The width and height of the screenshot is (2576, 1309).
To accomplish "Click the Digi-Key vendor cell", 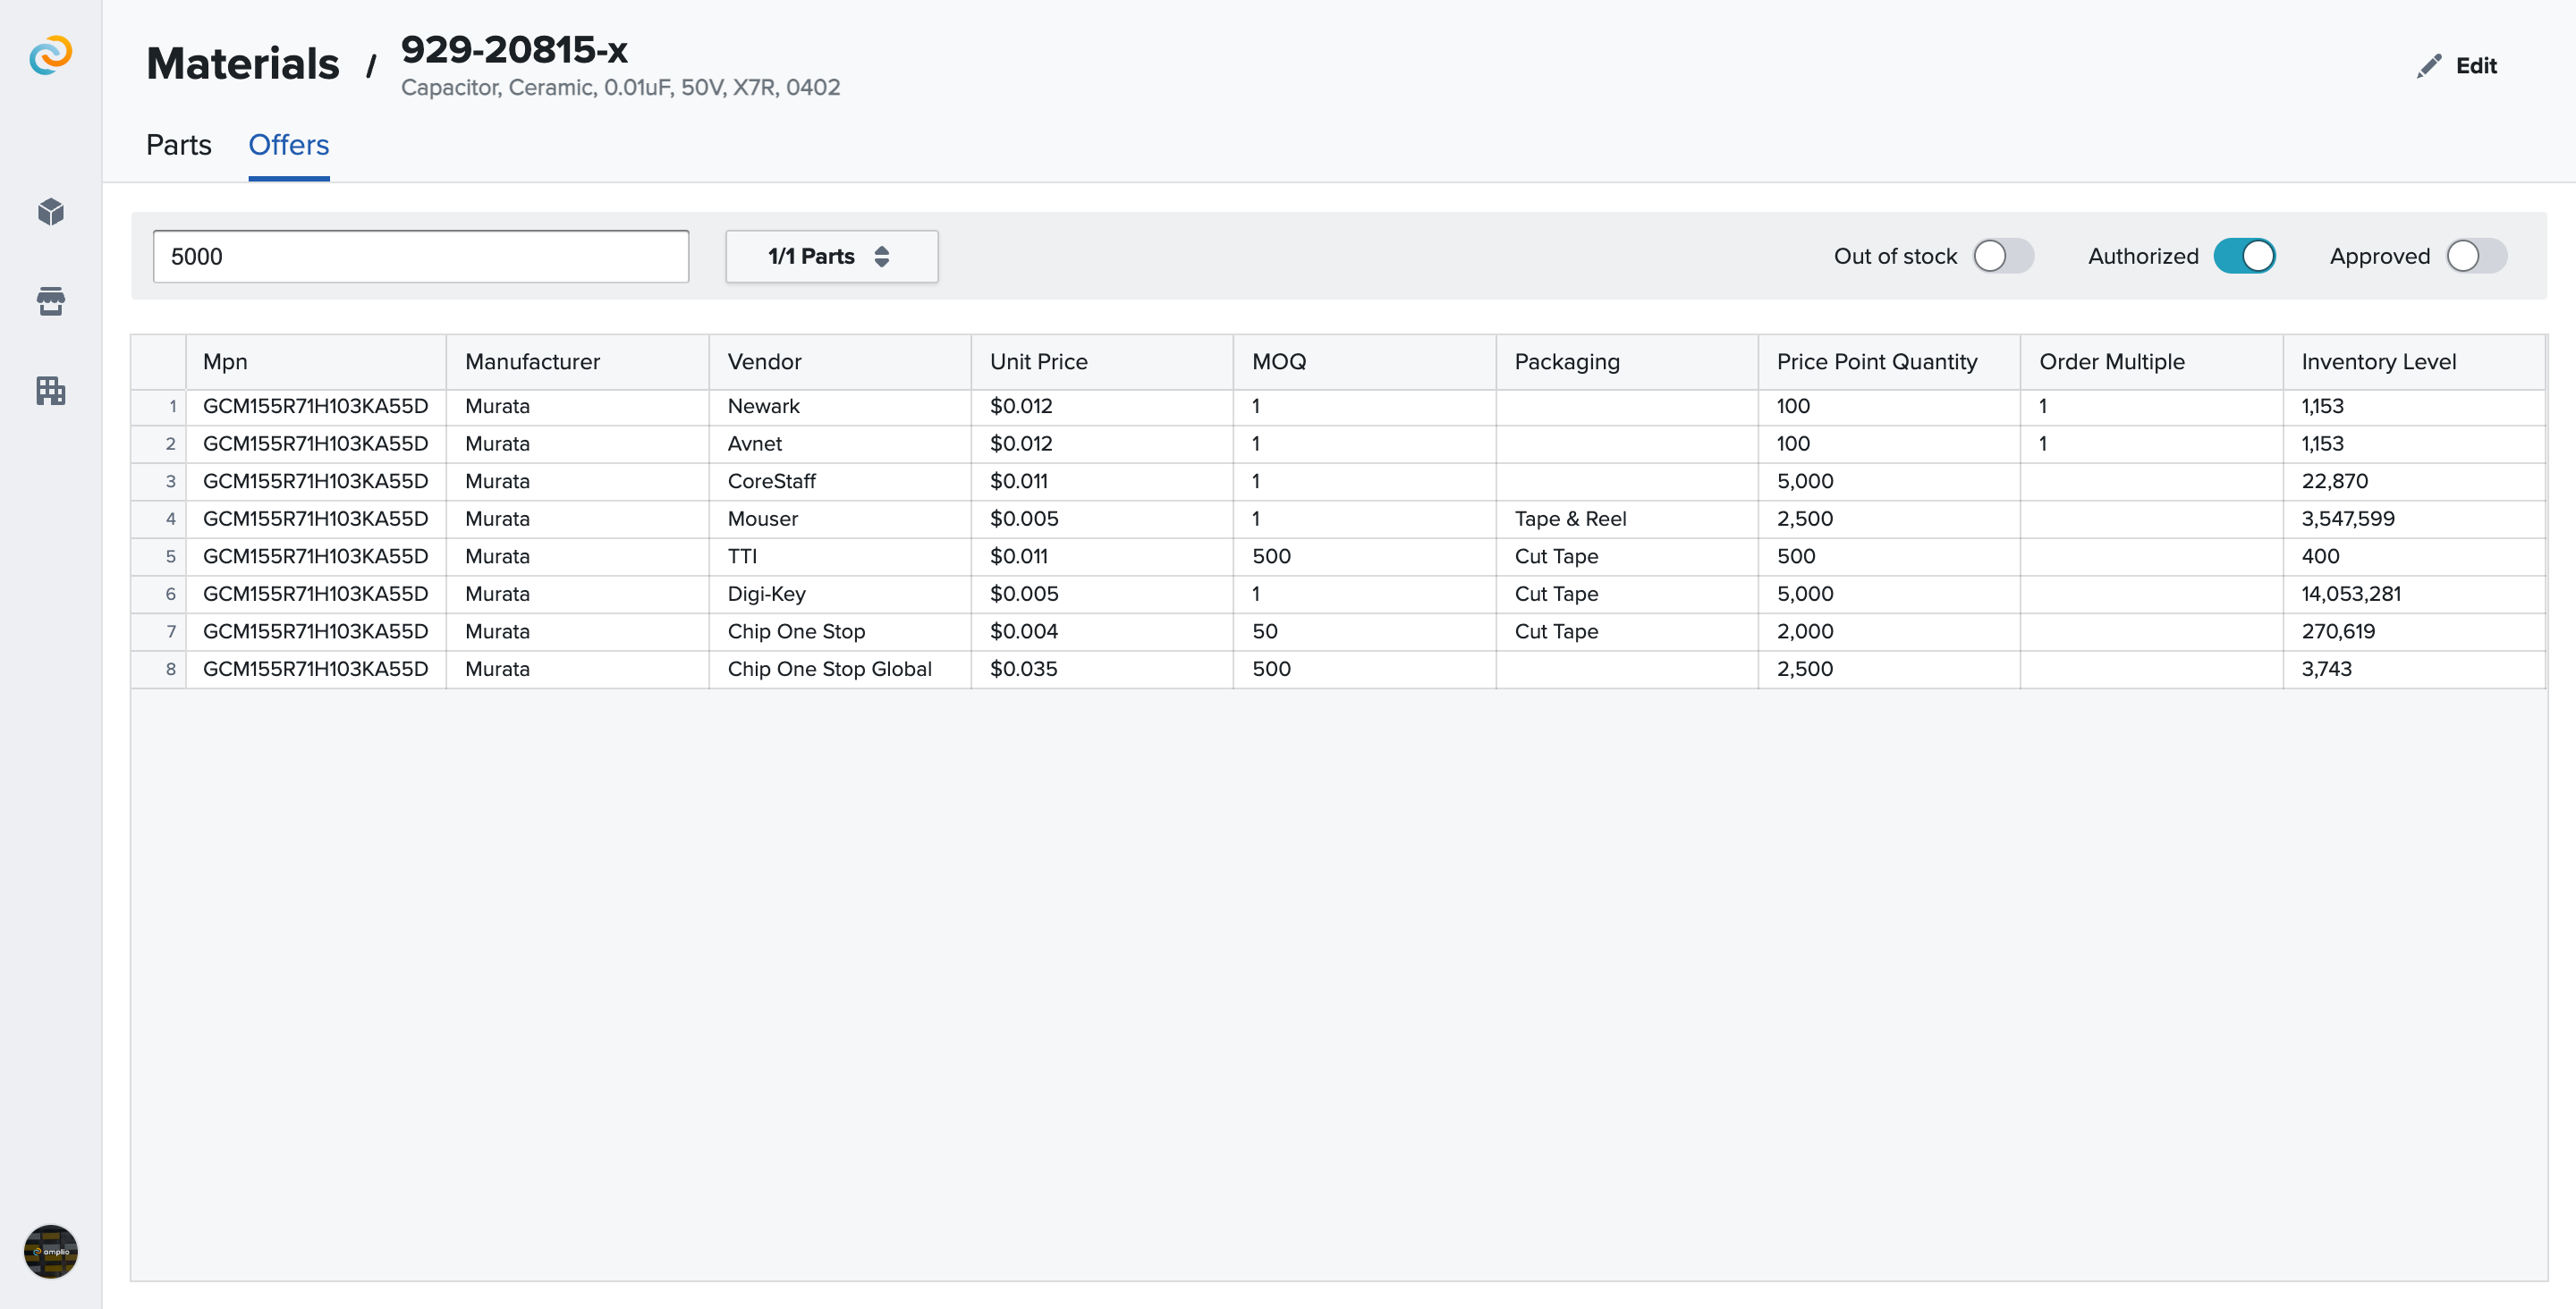I will click(x=766, y=594).
